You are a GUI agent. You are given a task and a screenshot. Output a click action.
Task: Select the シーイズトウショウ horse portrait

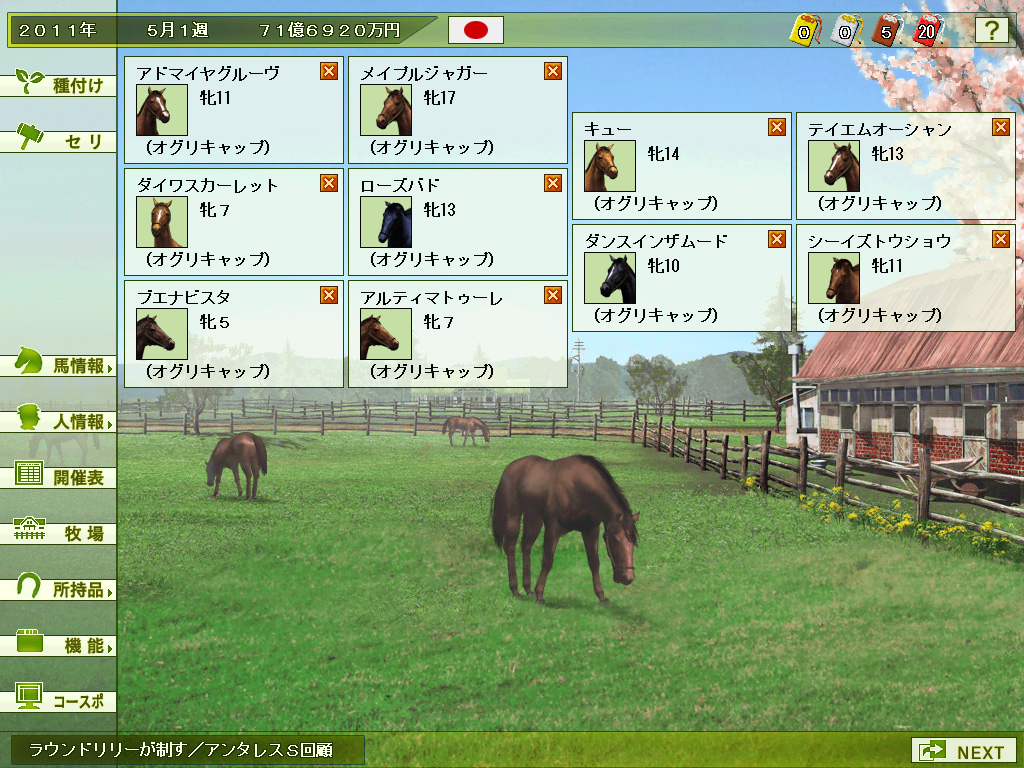click(x=834, y=279)
